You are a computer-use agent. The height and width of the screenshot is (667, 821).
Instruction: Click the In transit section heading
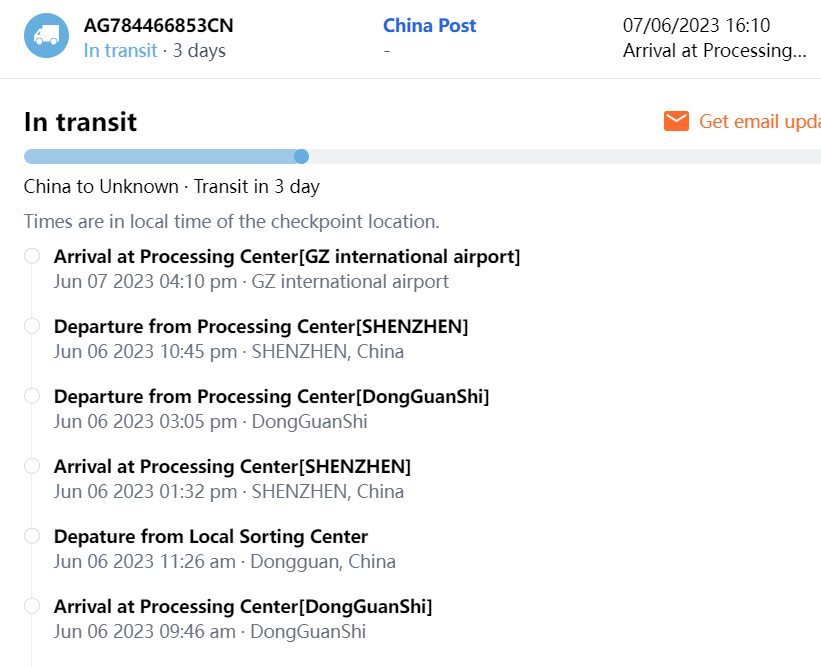pos(80,122)
